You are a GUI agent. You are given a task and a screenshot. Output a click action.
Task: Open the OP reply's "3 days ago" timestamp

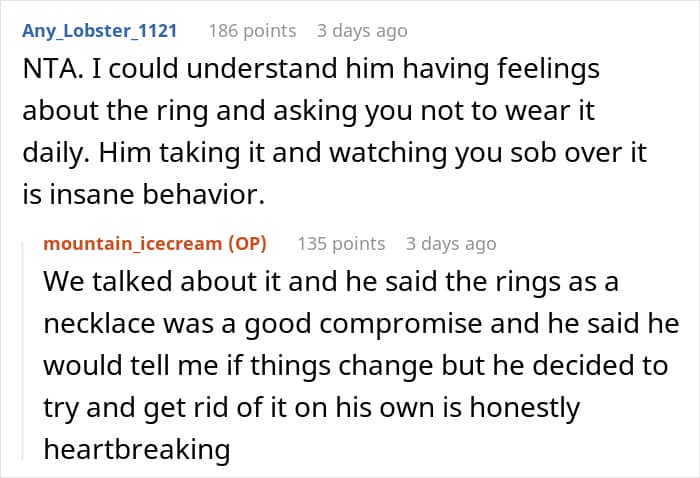pos(451,243)
